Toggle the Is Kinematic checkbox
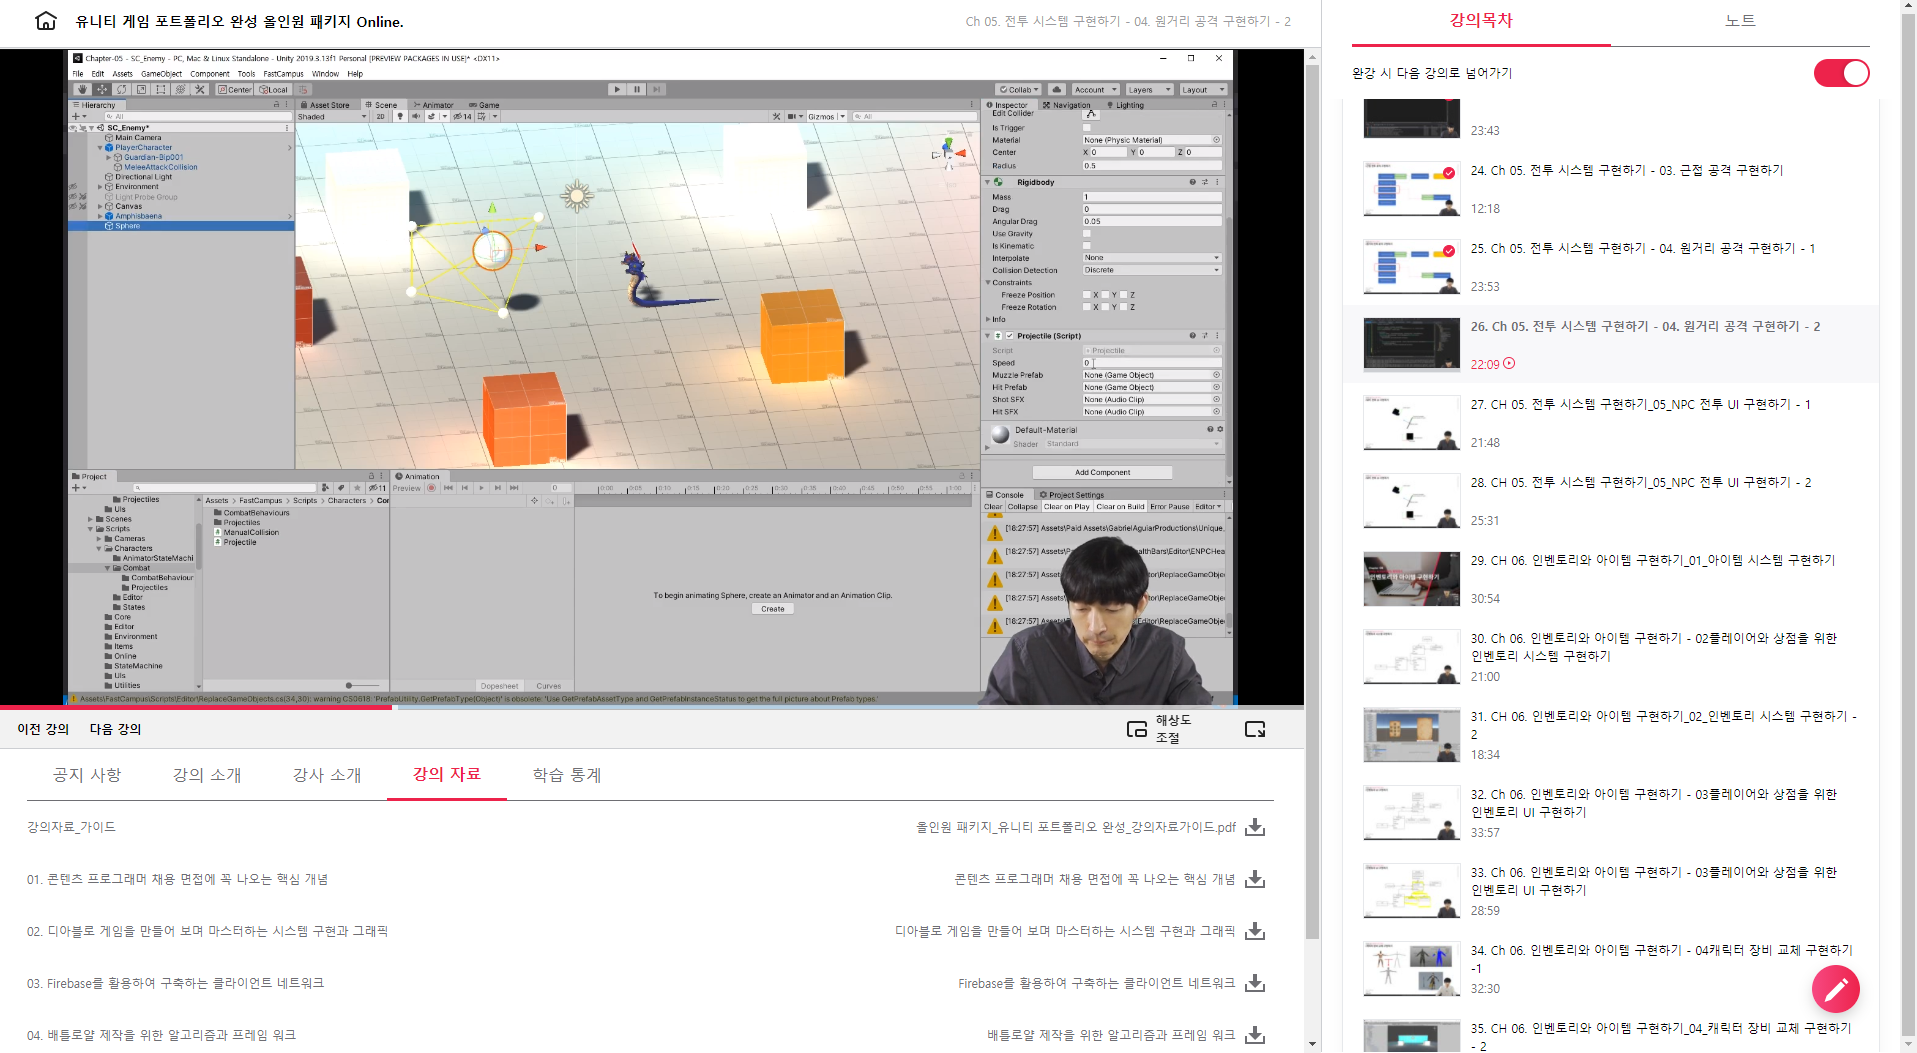Image resolution: width=1917 pixels, height=1053 pixels. tap(1087, 246)
